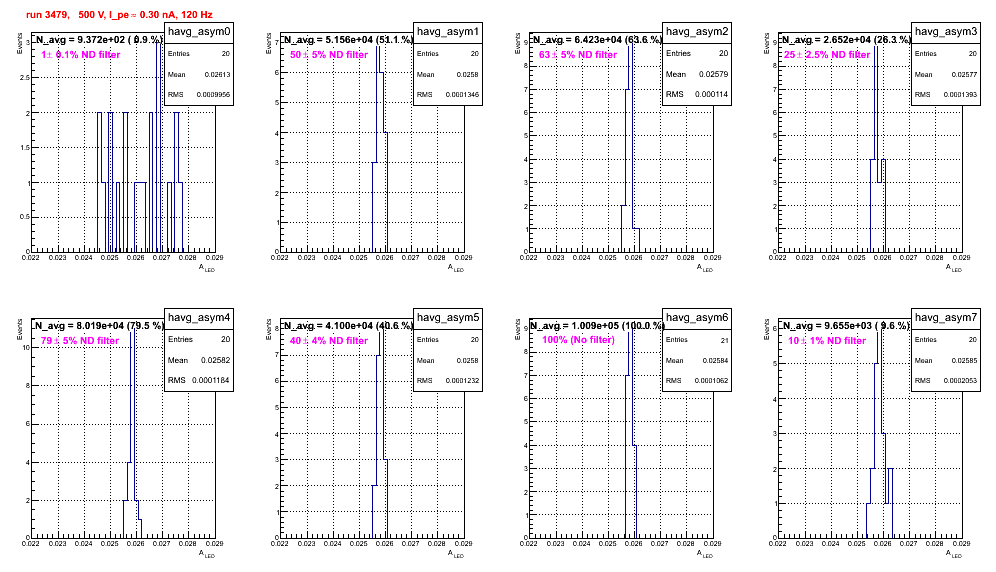Image resolution: width=996 pixels, height=572 pixels.
Task: Select the havg_asym6 stats box title
Action: pos(697,317)
